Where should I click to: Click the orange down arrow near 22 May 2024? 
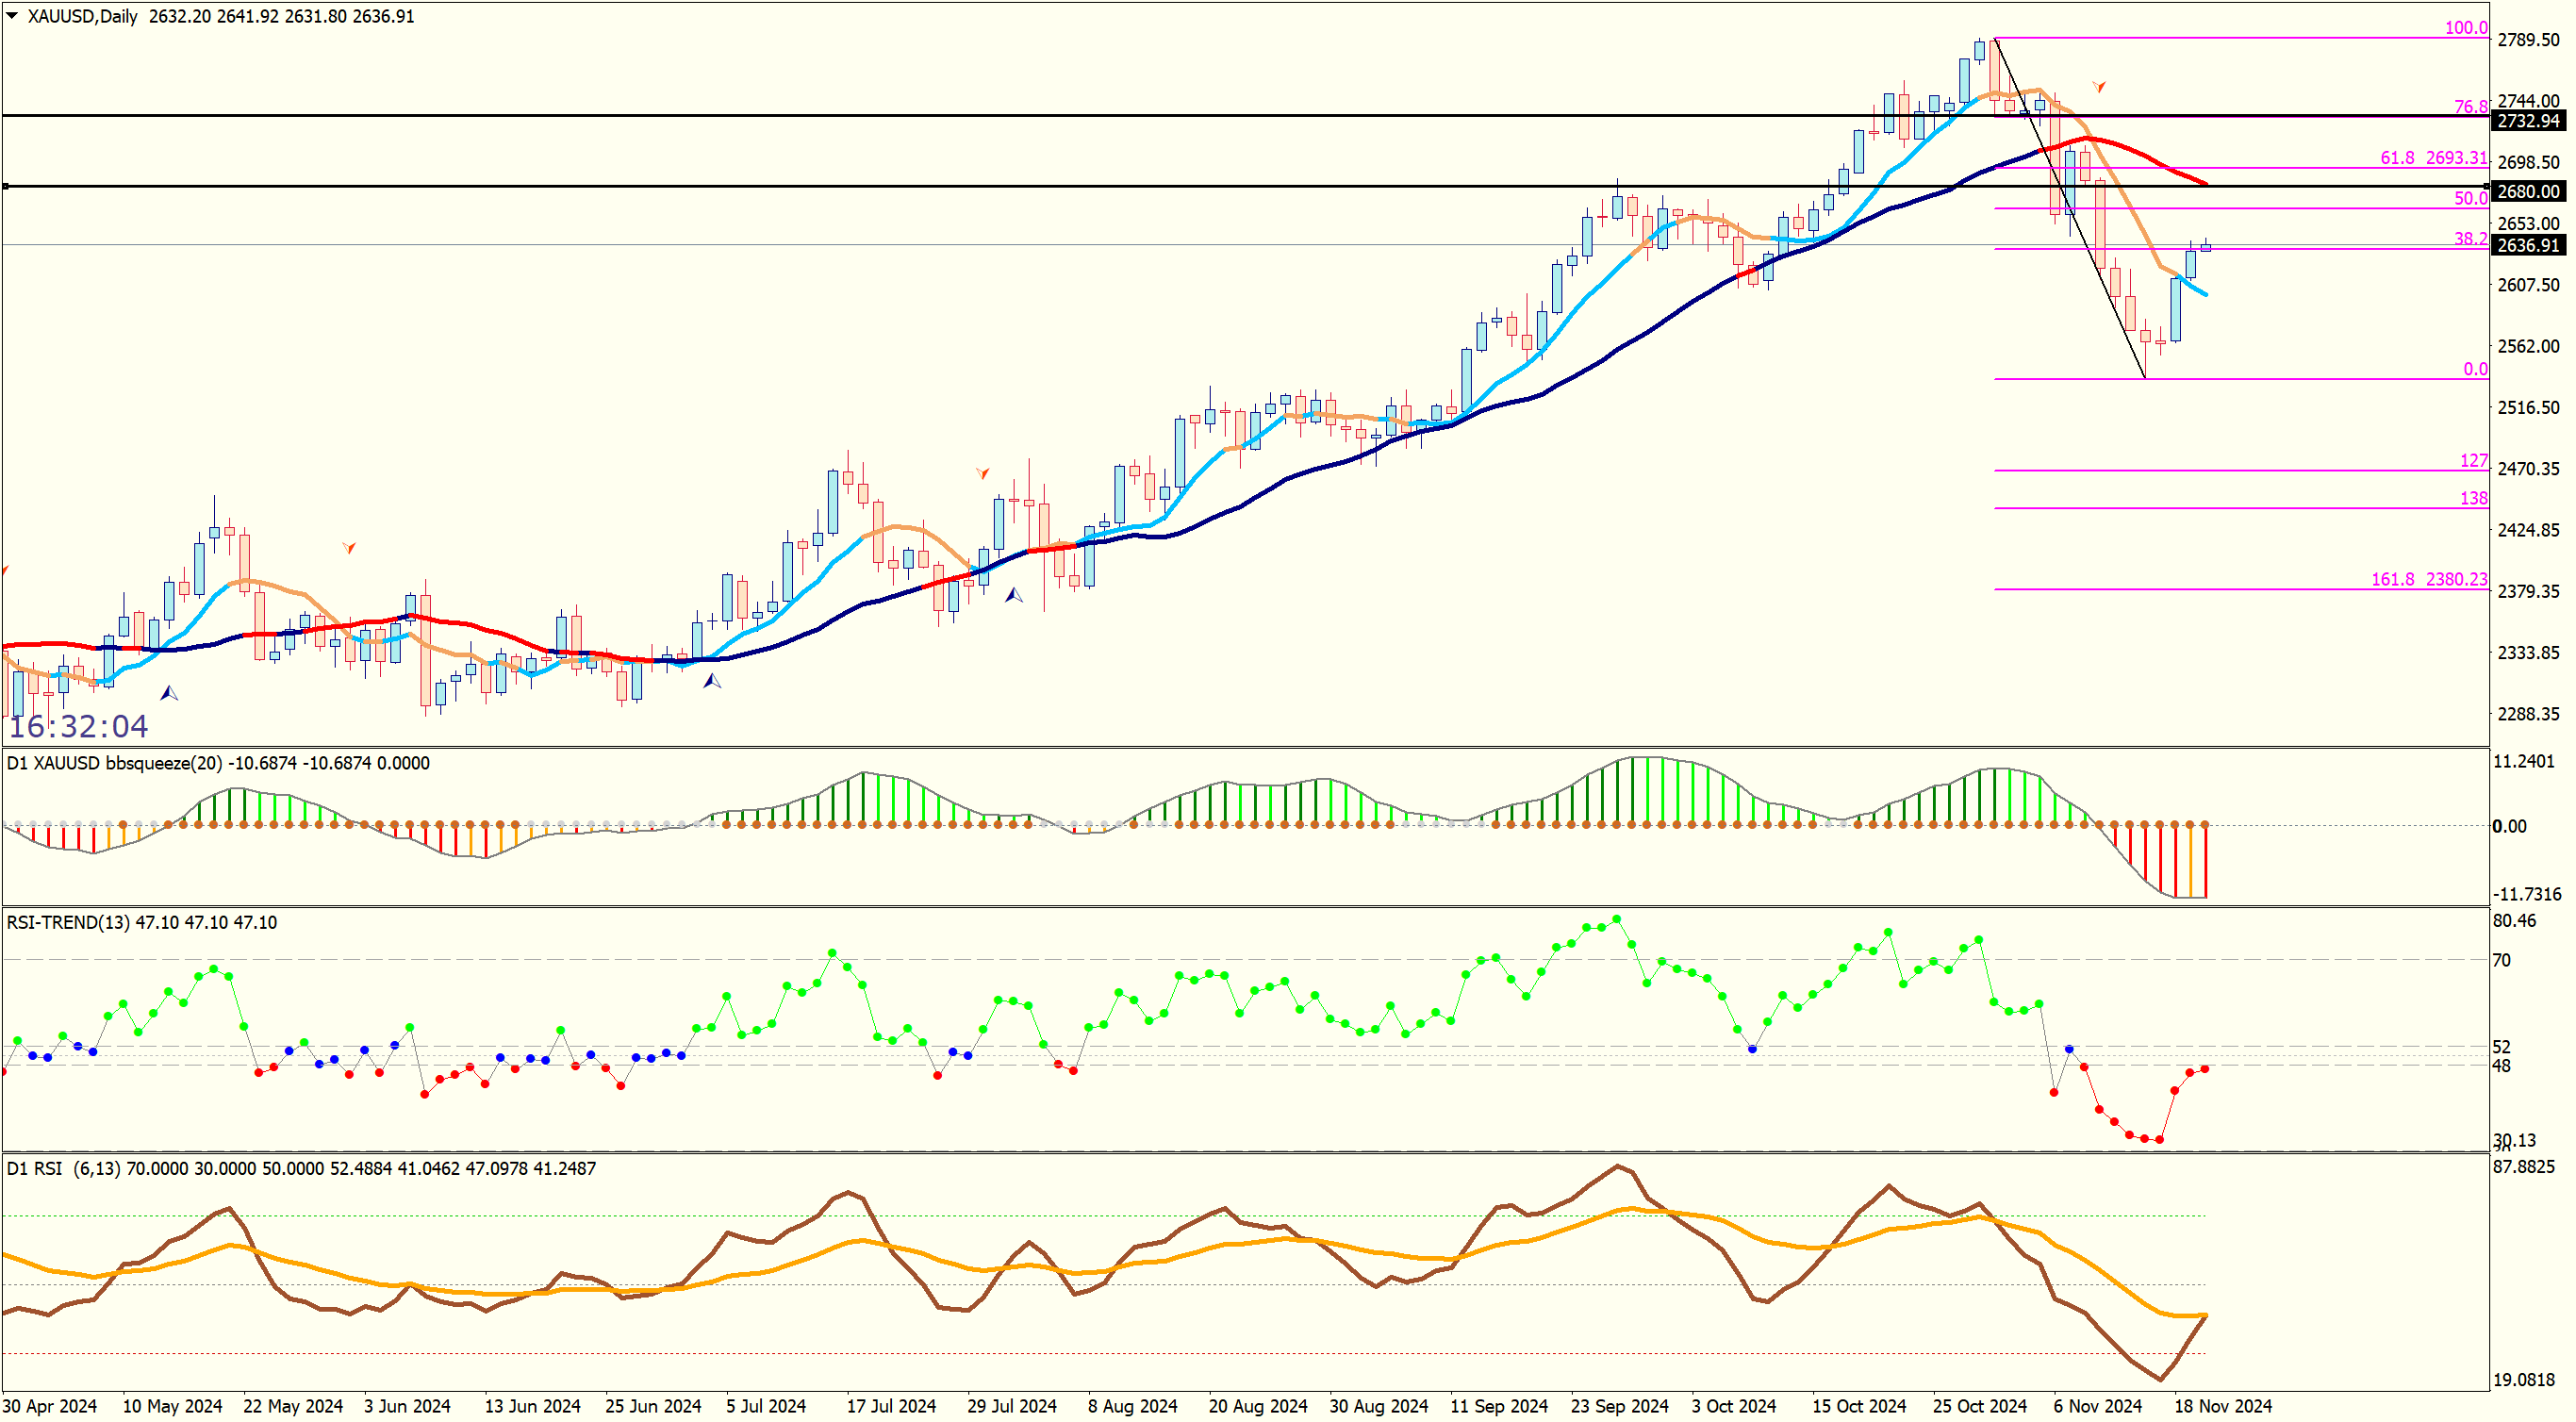pos(349,547)
